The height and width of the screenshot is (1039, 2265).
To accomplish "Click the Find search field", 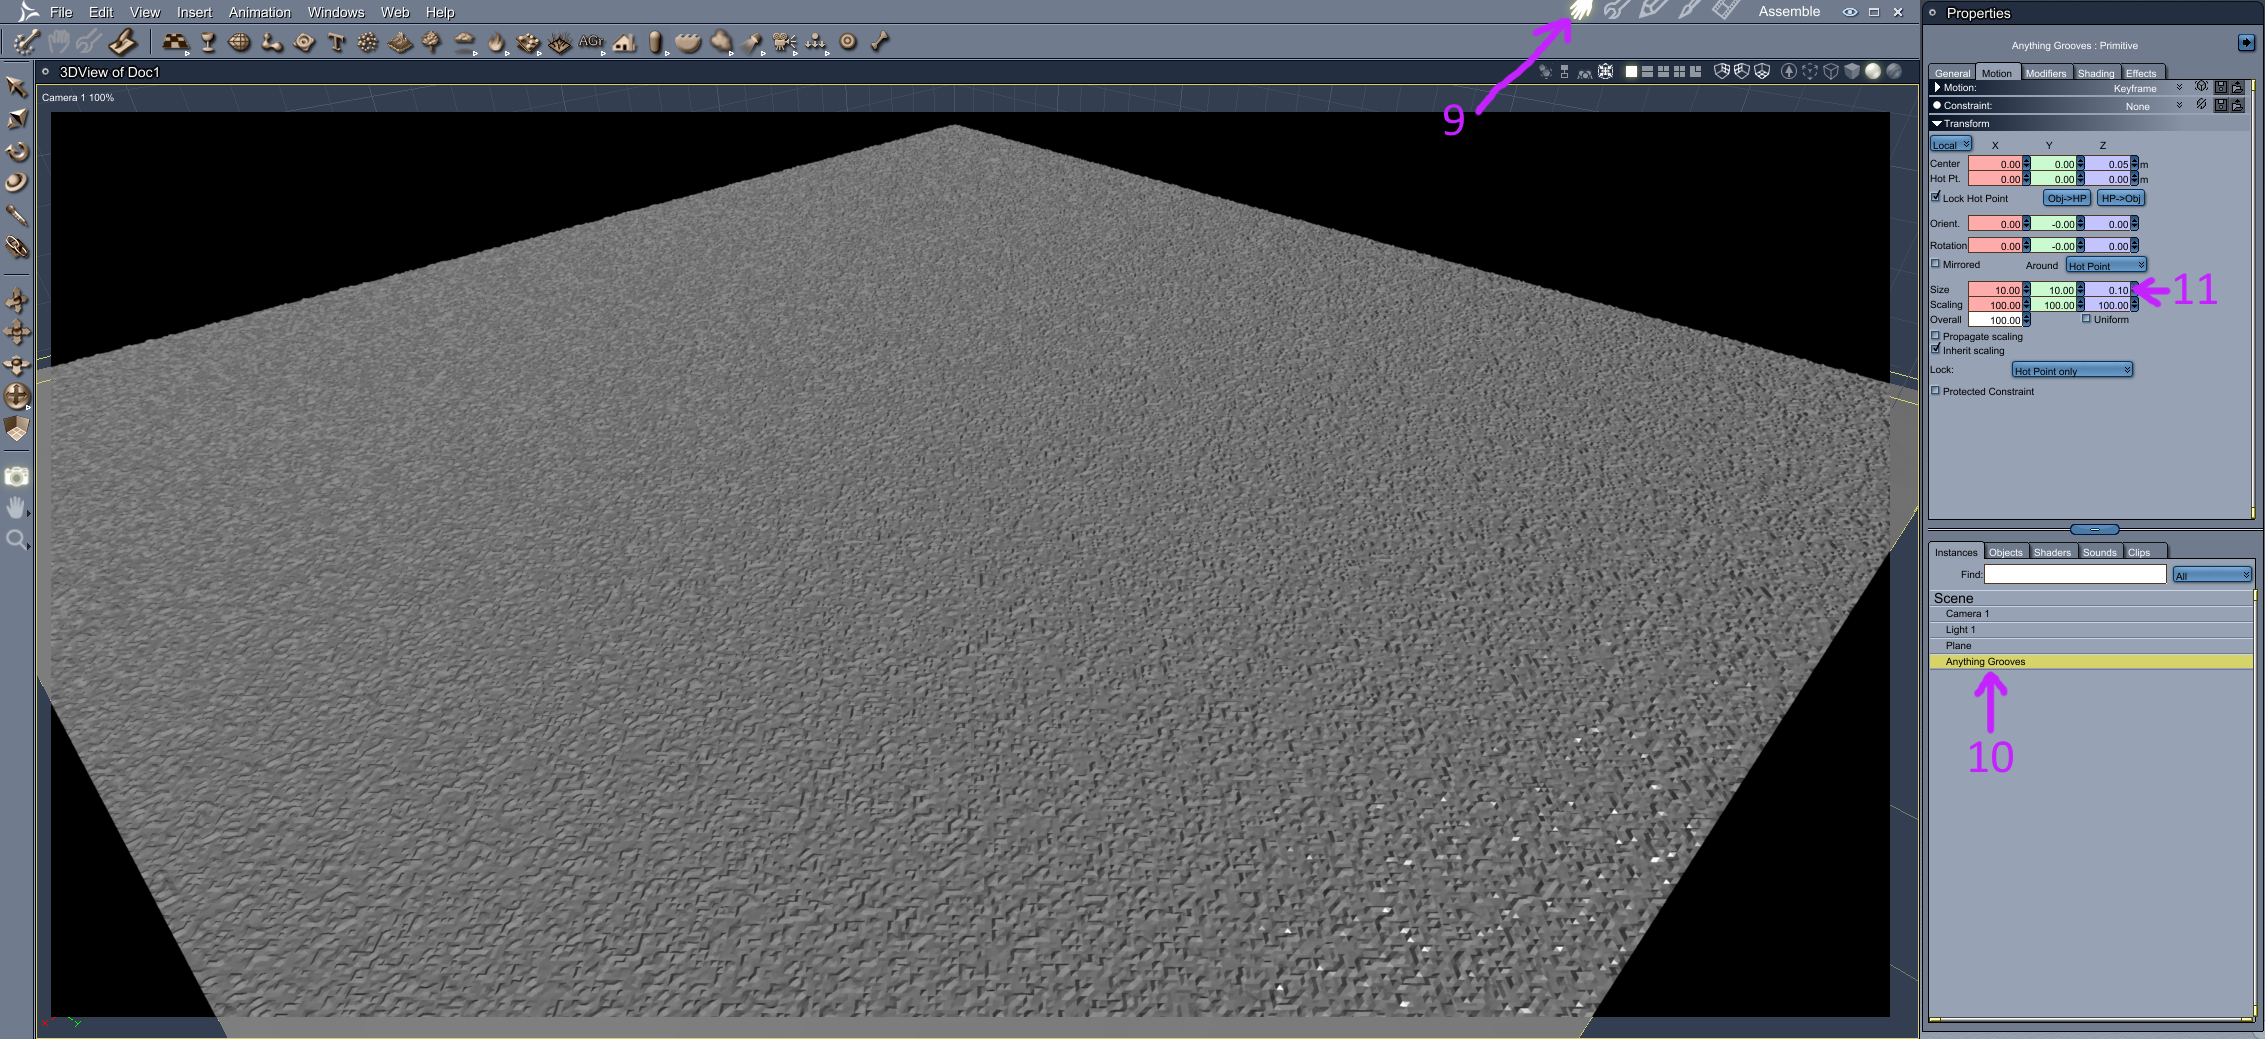I will tap(2075, 574).
